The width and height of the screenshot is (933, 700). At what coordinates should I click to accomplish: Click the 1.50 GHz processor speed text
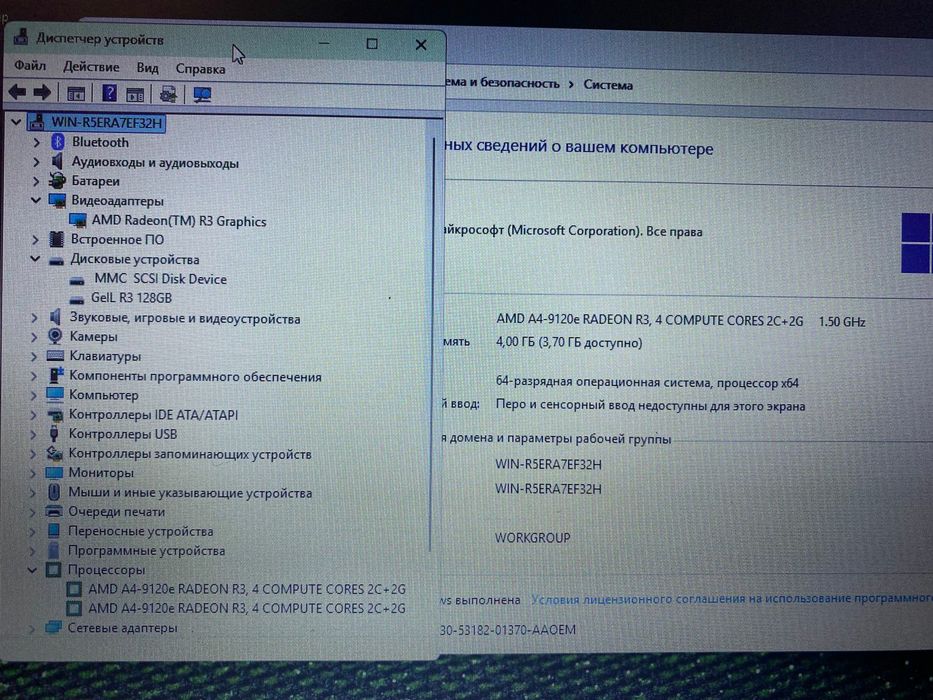click(x=842, y=321)
